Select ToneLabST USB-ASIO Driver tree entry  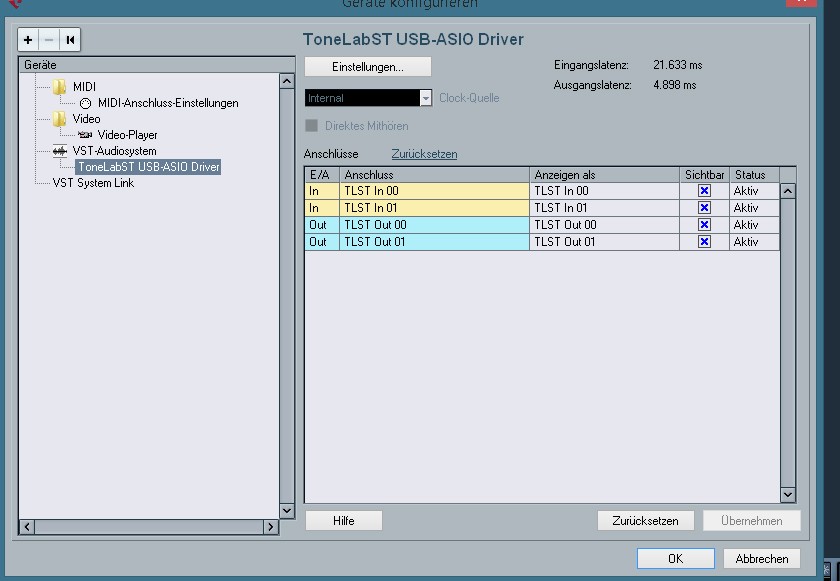pos(148,167)
